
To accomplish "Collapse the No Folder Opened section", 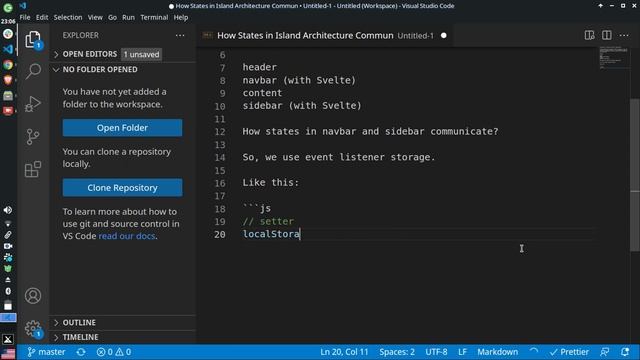I will click(99, 69).
